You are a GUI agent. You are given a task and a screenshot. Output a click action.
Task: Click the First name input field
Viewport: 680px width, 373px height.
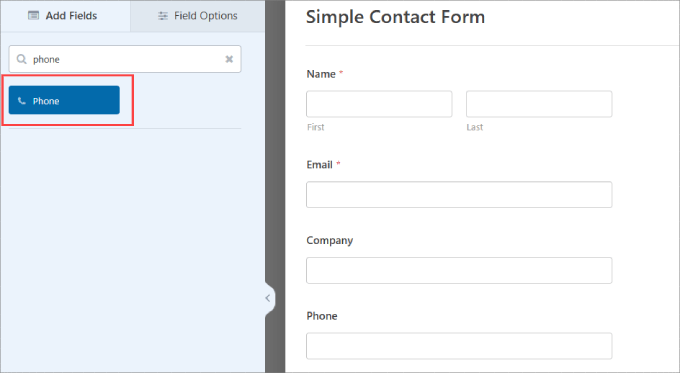pyautogui.click(x=379, y=104)
